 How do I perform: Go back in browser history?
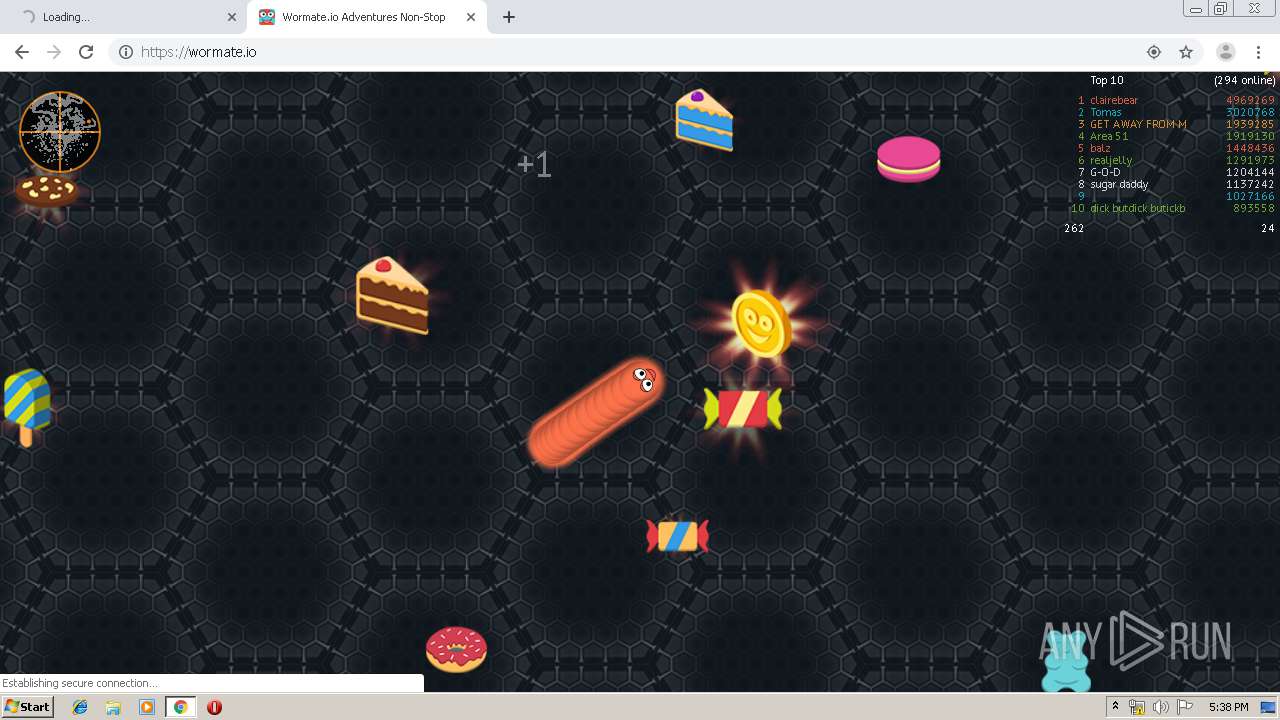pos(22,52)
